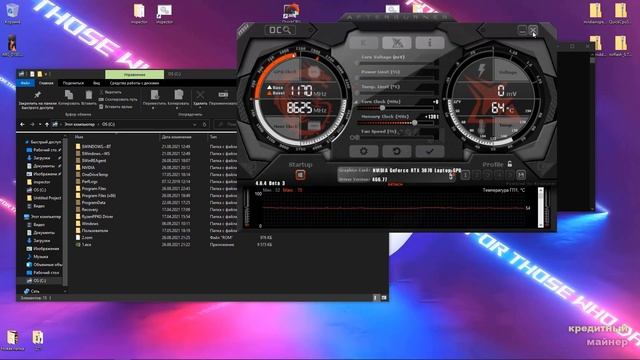Toggle the Profile lock in Afterburner
Image resolution: width=640 pixels, height=360 pixels.
[510, 164]
